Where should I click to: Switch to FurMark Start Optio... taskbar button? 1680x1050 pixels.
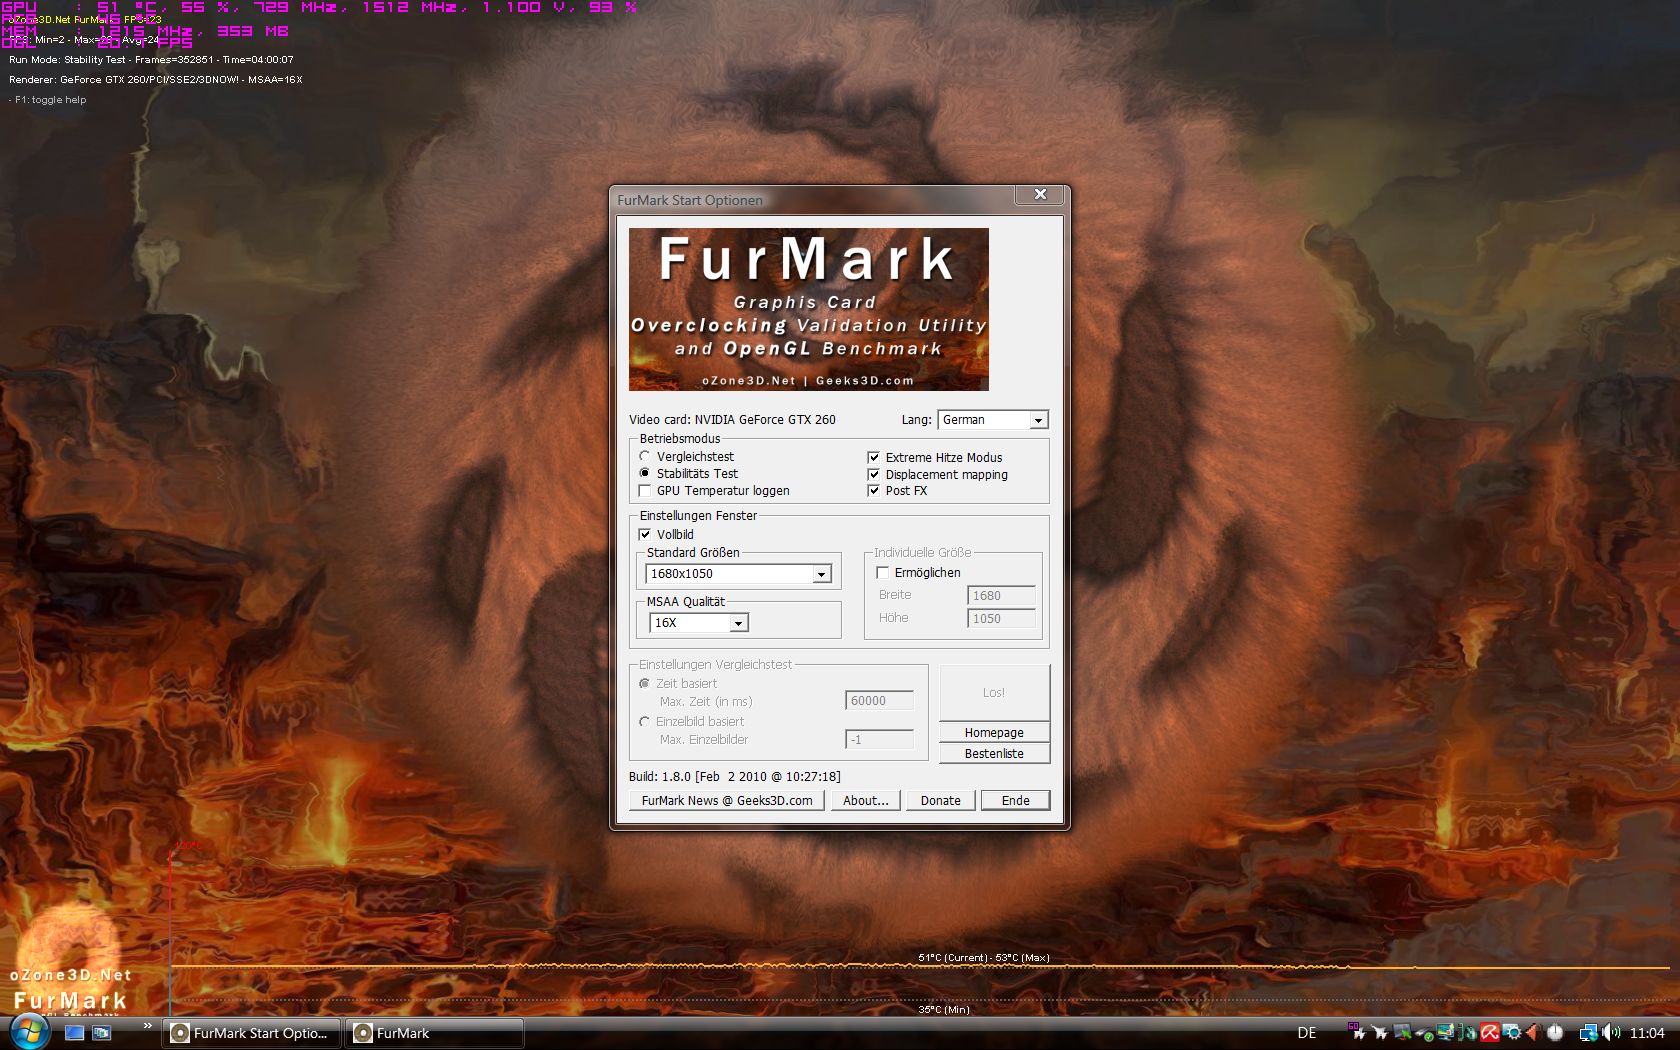pyautogui.click(x=252, y=1033)
